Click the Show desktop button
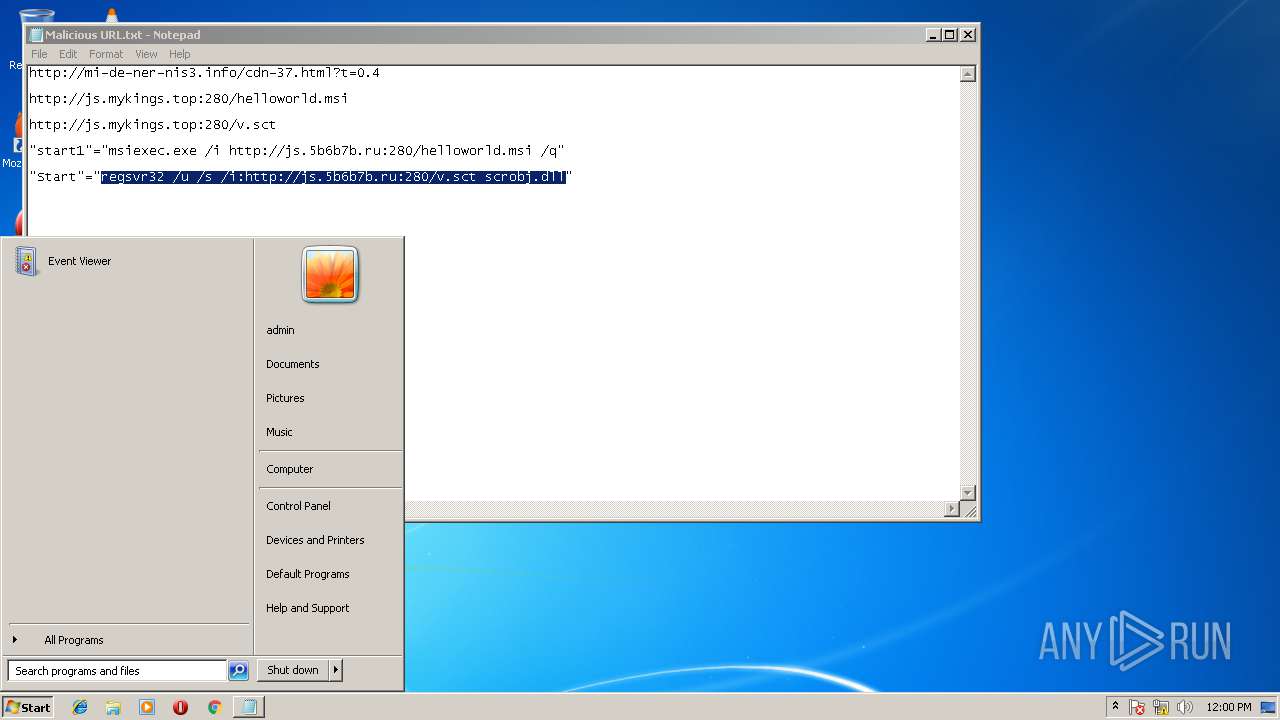This screenshot has width=1280, height=720. [x=1269, y=707]
